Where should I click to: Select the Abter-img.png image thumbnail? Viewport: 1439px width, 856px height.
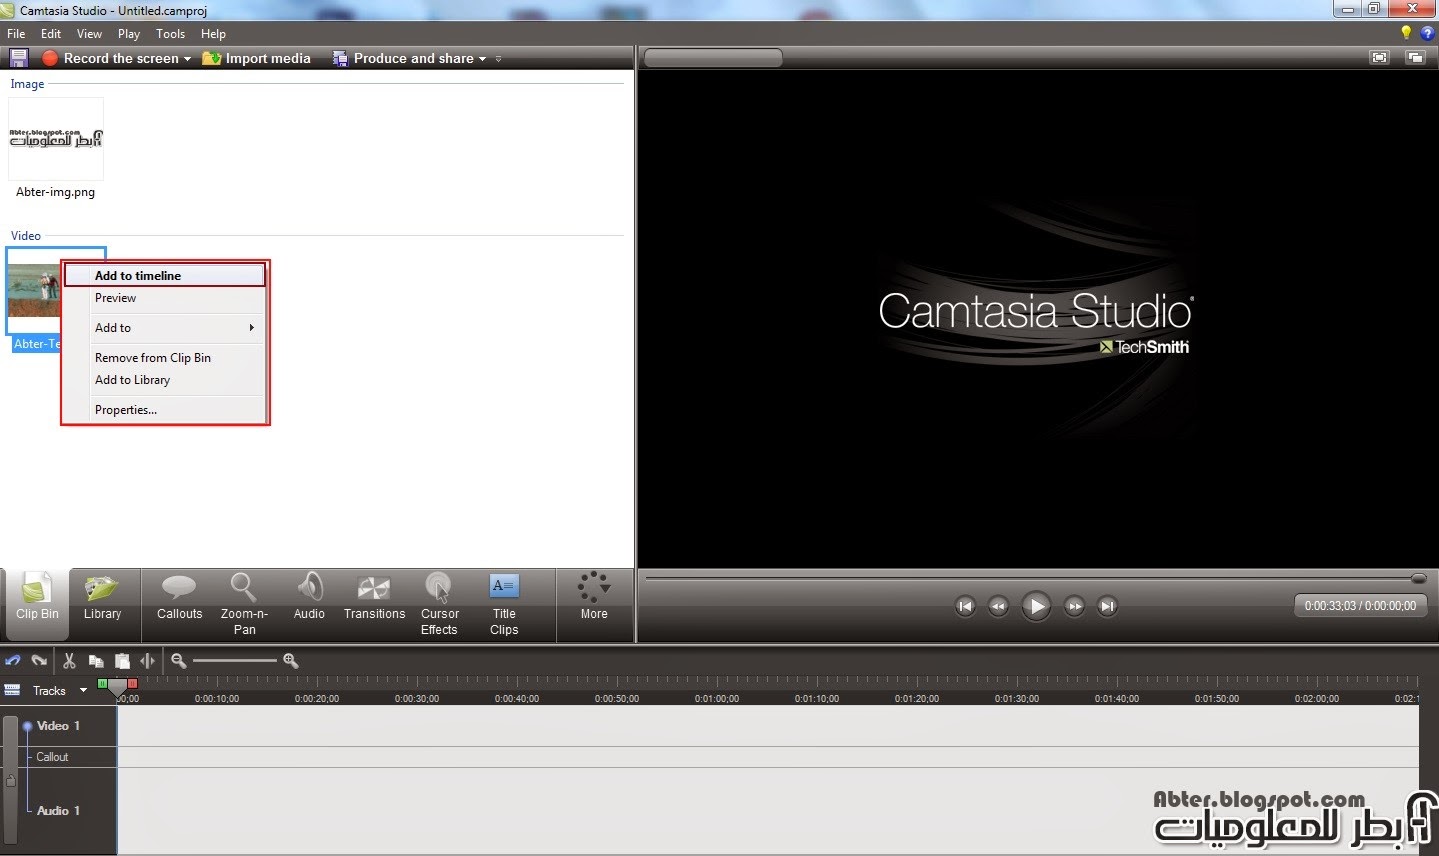tap(56, 139)
